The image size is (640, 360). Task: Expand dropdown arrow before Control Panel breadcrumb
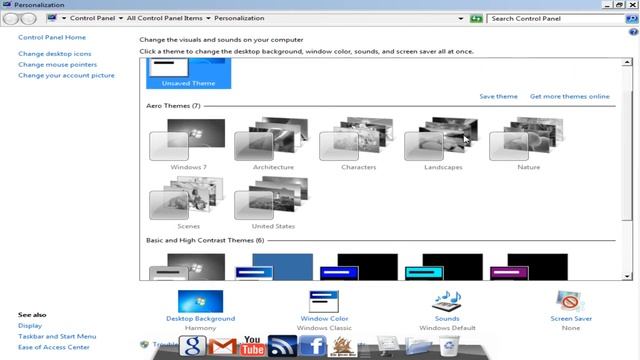tap(64, 18)
